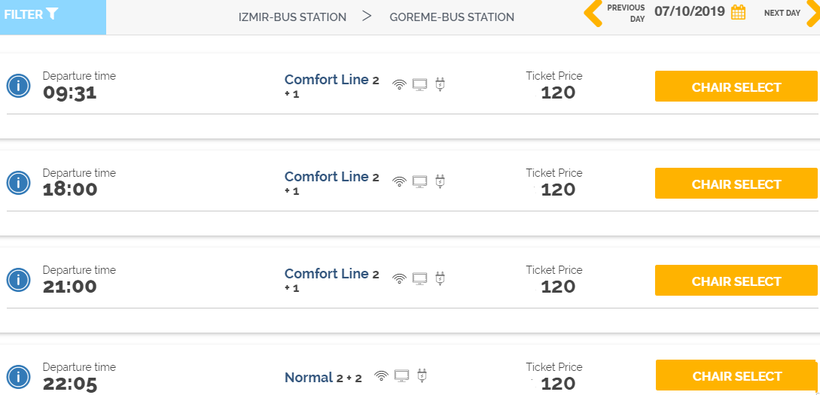Go to previous day arrow
Image resolution: width=820 pixels, height=395 pixels.
coord(594,14)
